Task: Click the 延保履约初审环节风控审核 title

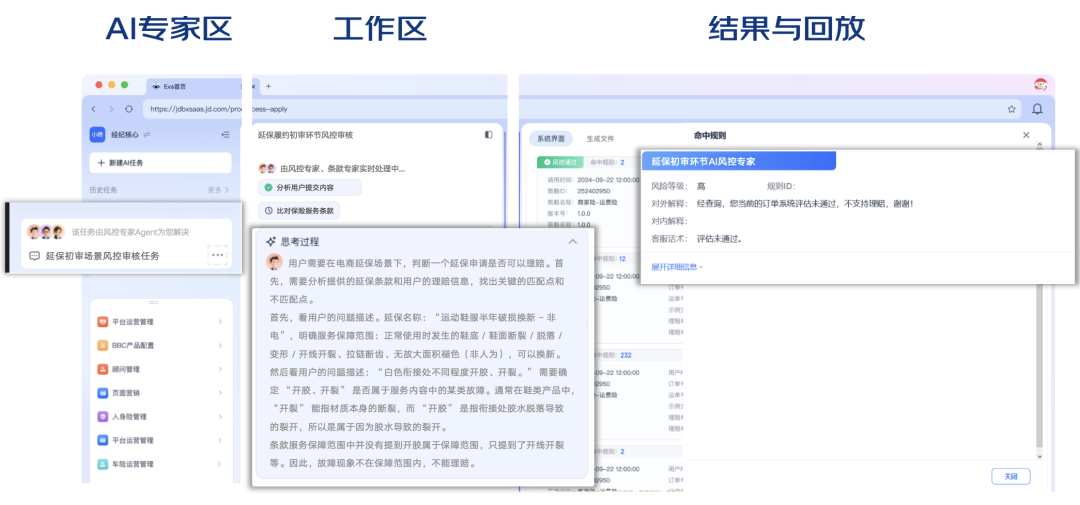Action: coord(305,135)
